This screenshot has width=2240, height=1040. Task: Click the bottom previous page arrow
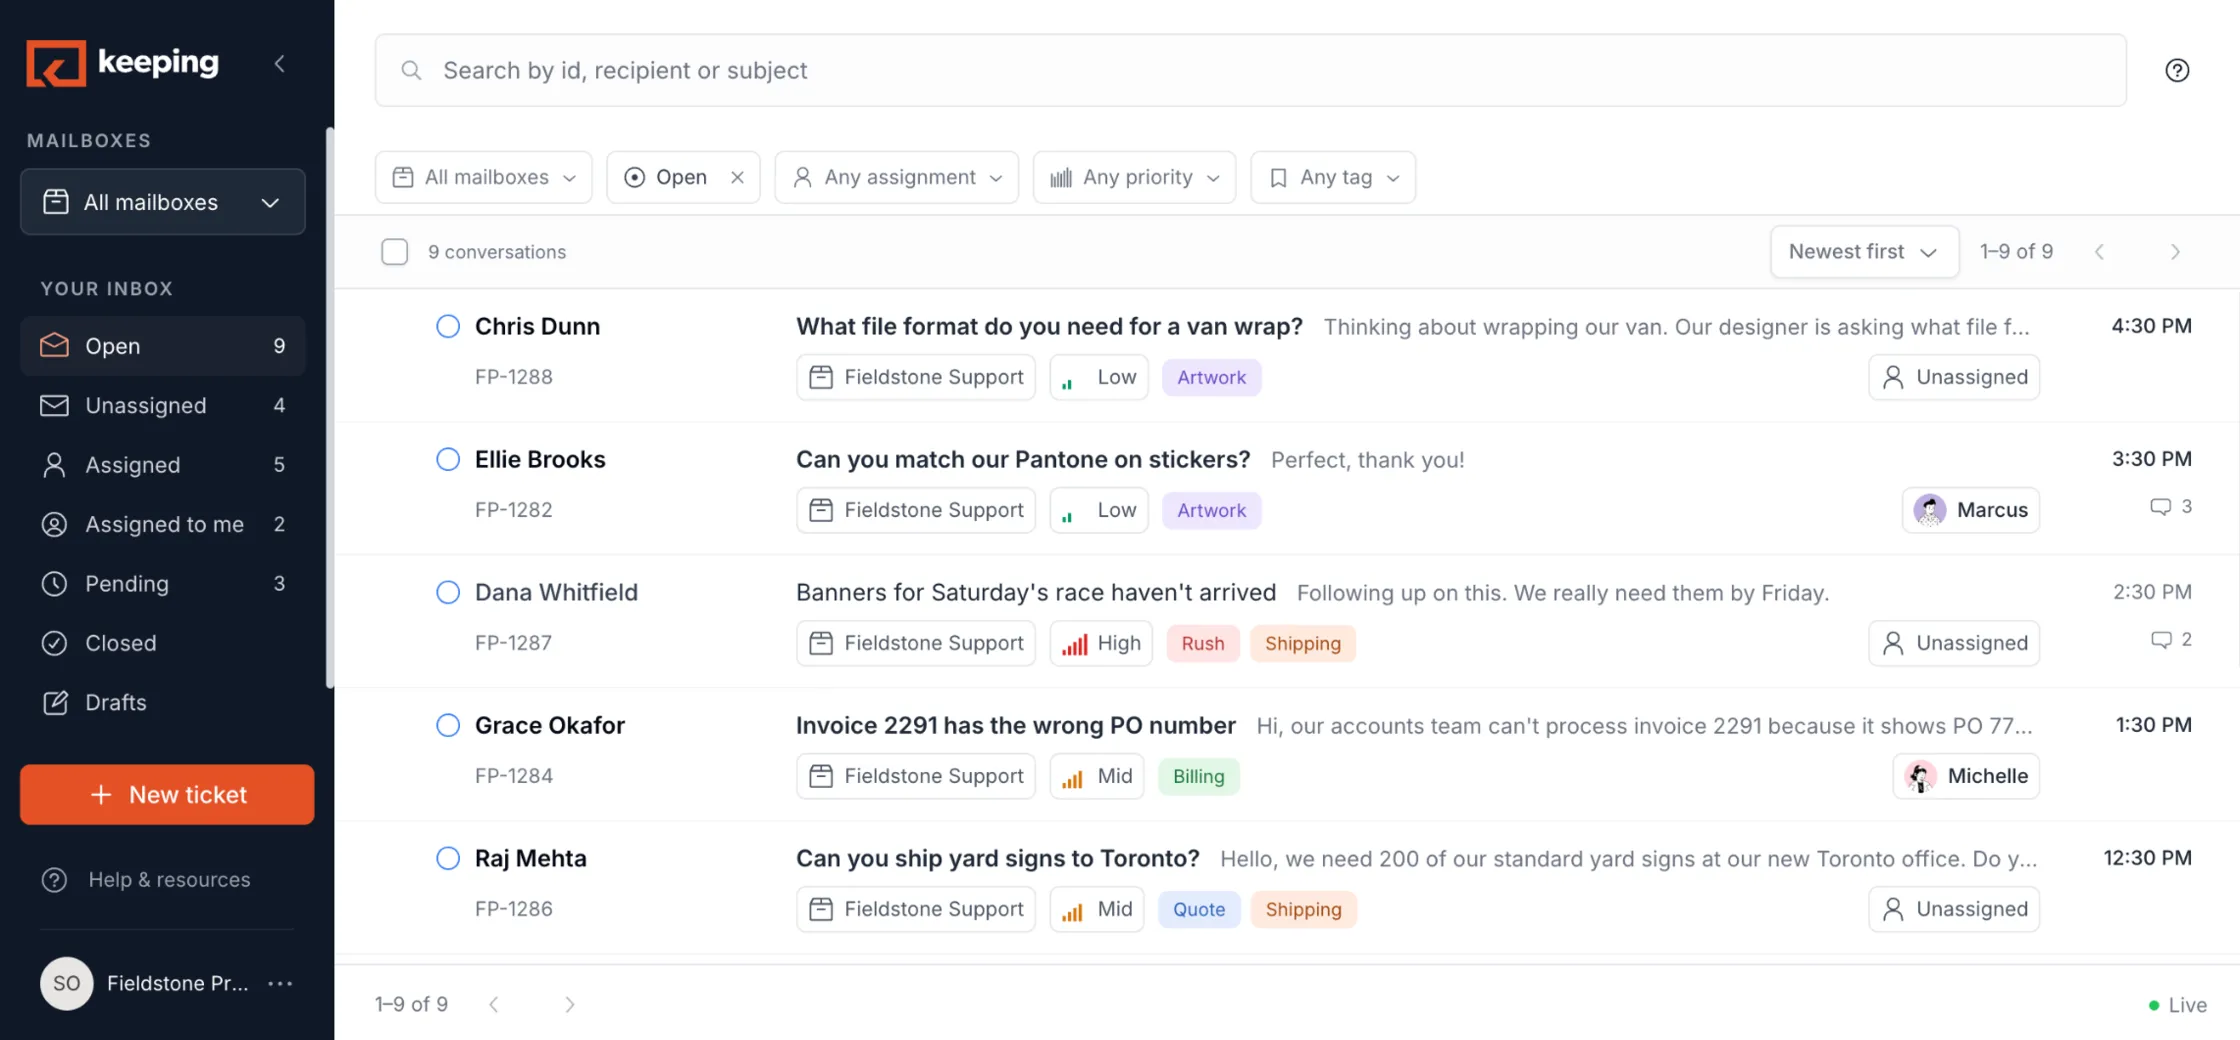(494, 1005)
